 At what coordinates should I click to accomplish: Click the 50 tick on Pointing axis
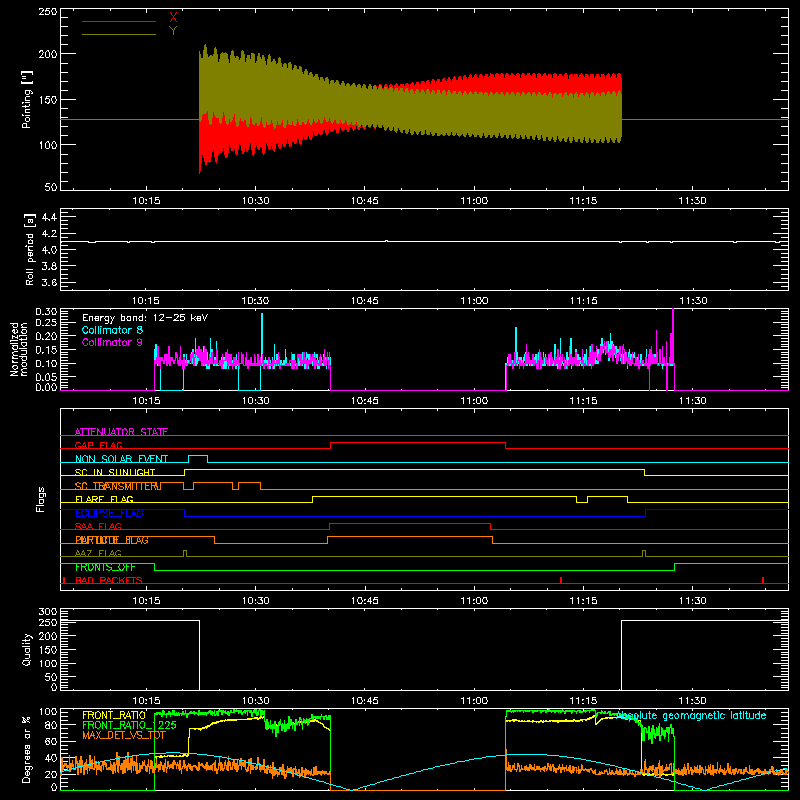[x=51, y=187]
